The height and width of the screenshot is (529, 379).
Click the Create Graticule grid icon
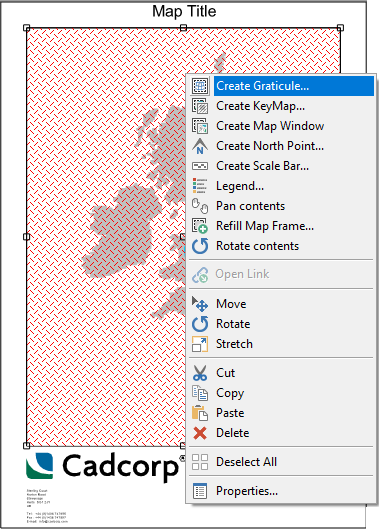coord(200,86)
